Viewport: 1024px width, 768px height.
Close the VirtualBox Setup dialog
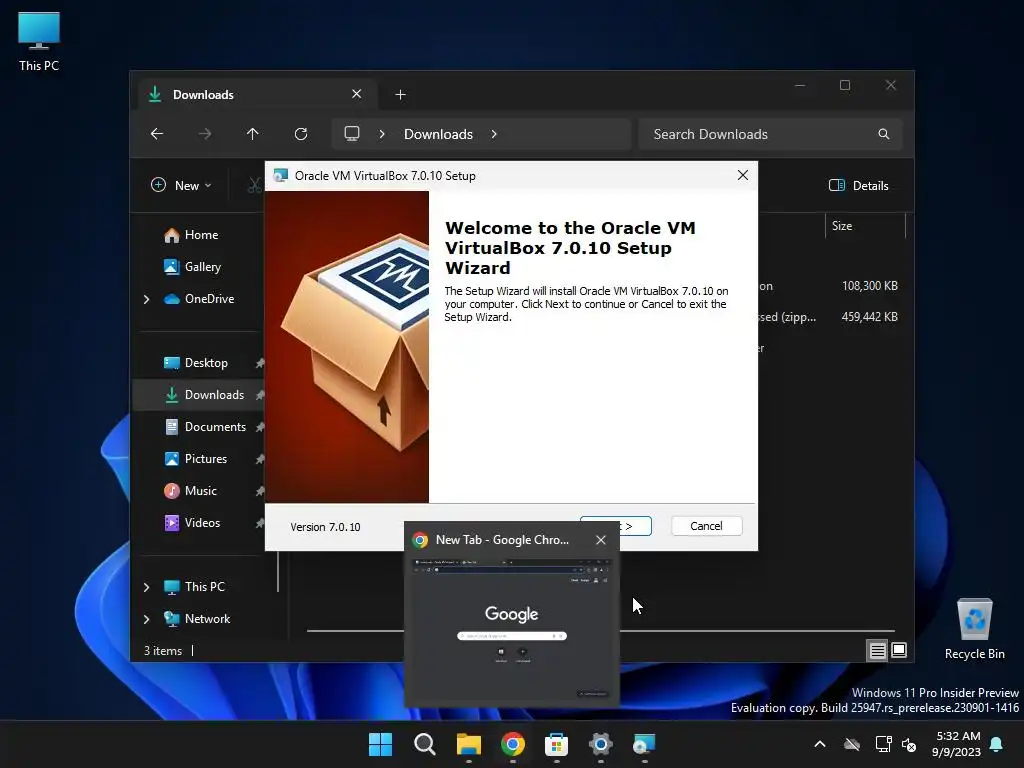pyautogui.click(x=743, y=175)
